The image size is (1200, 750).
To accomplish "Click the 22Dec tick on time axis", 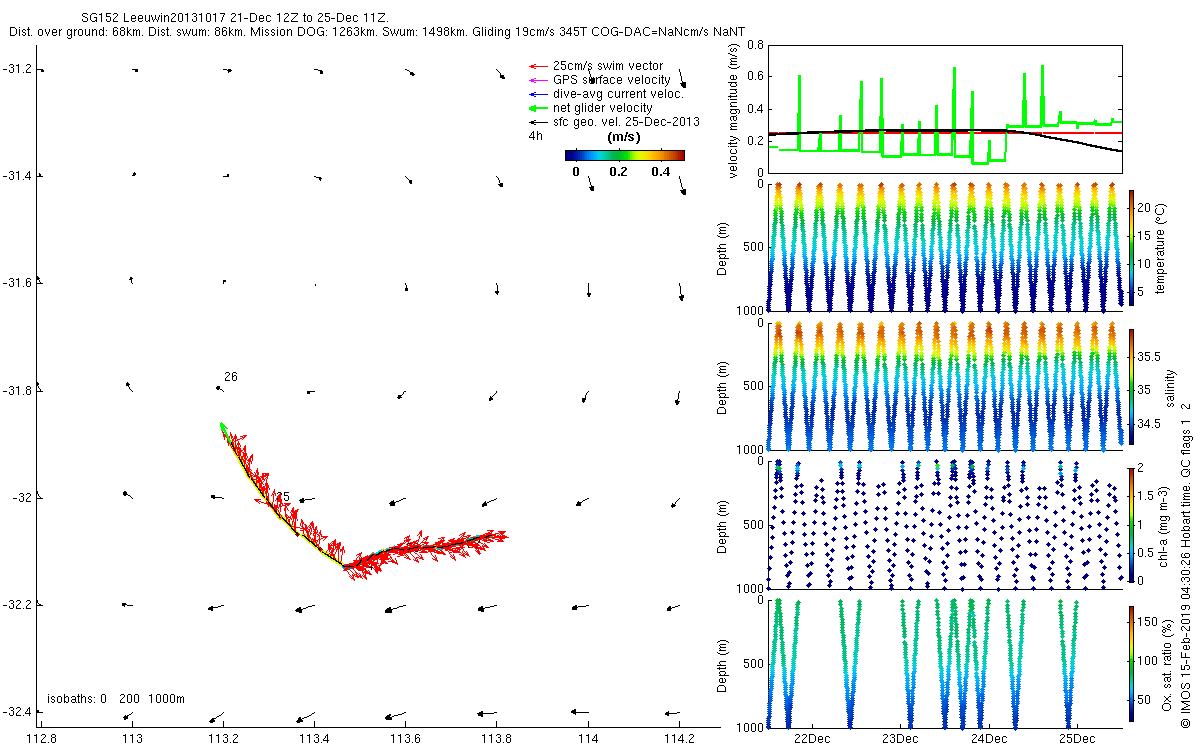I will point(811,738).
